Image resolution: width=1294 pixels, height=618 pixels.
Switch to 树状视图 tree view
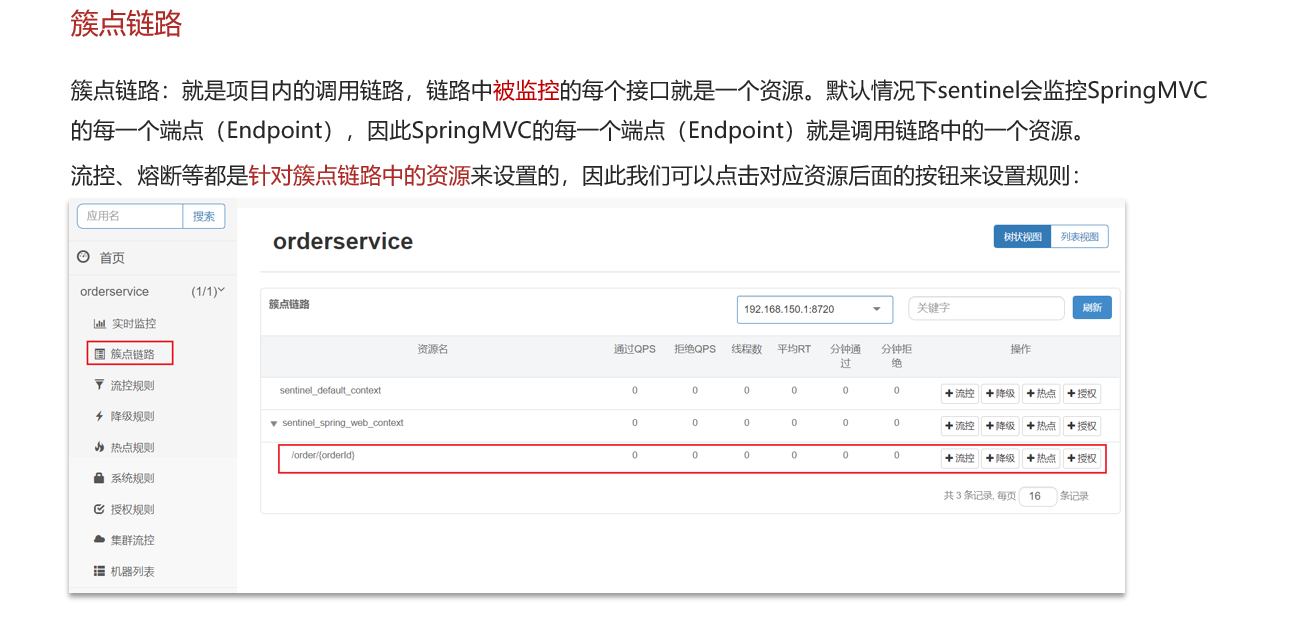click(x=1022, y=237)
